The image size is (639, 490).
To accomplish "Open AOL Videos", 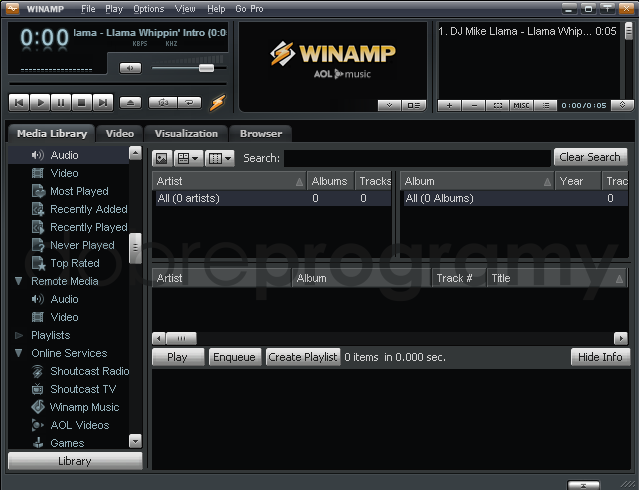I will coord(79,425).
